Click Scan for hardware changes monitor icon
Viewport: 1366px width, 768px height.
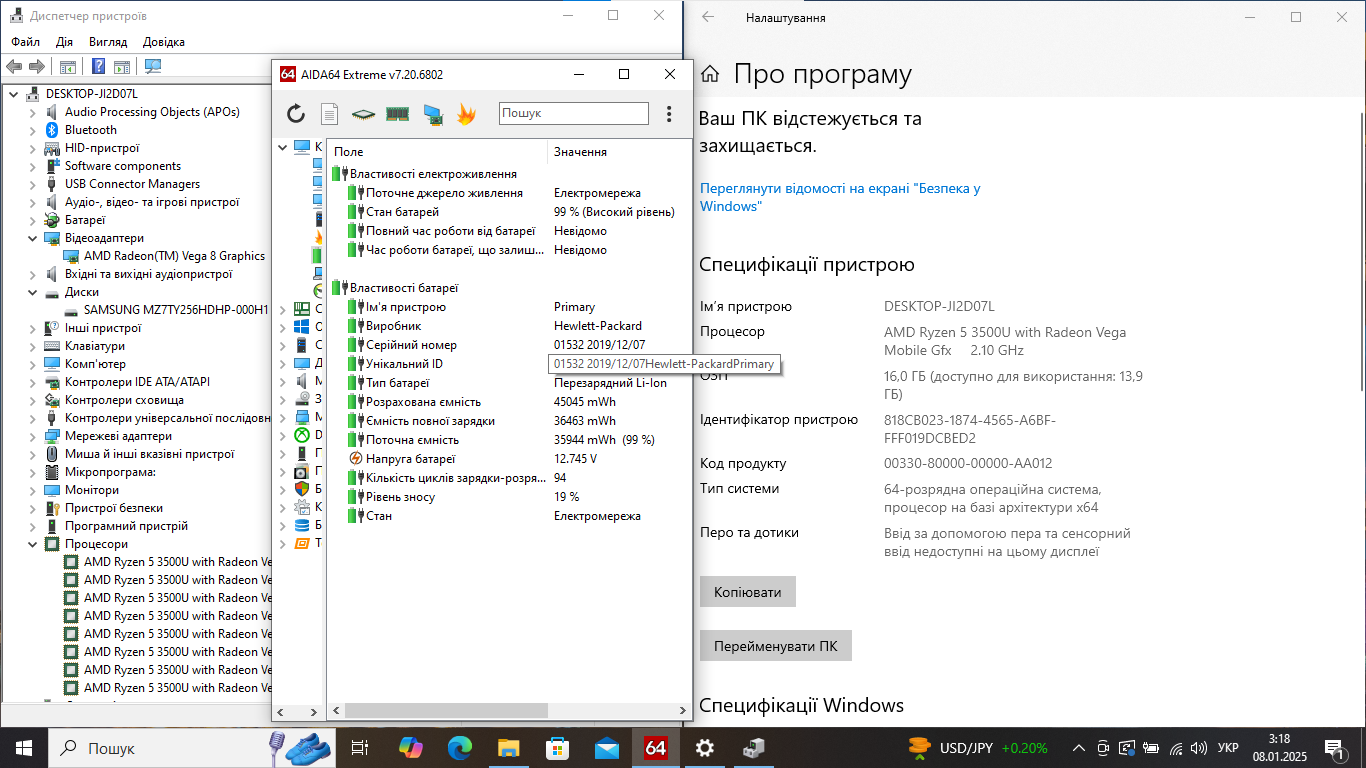(153, 67)
